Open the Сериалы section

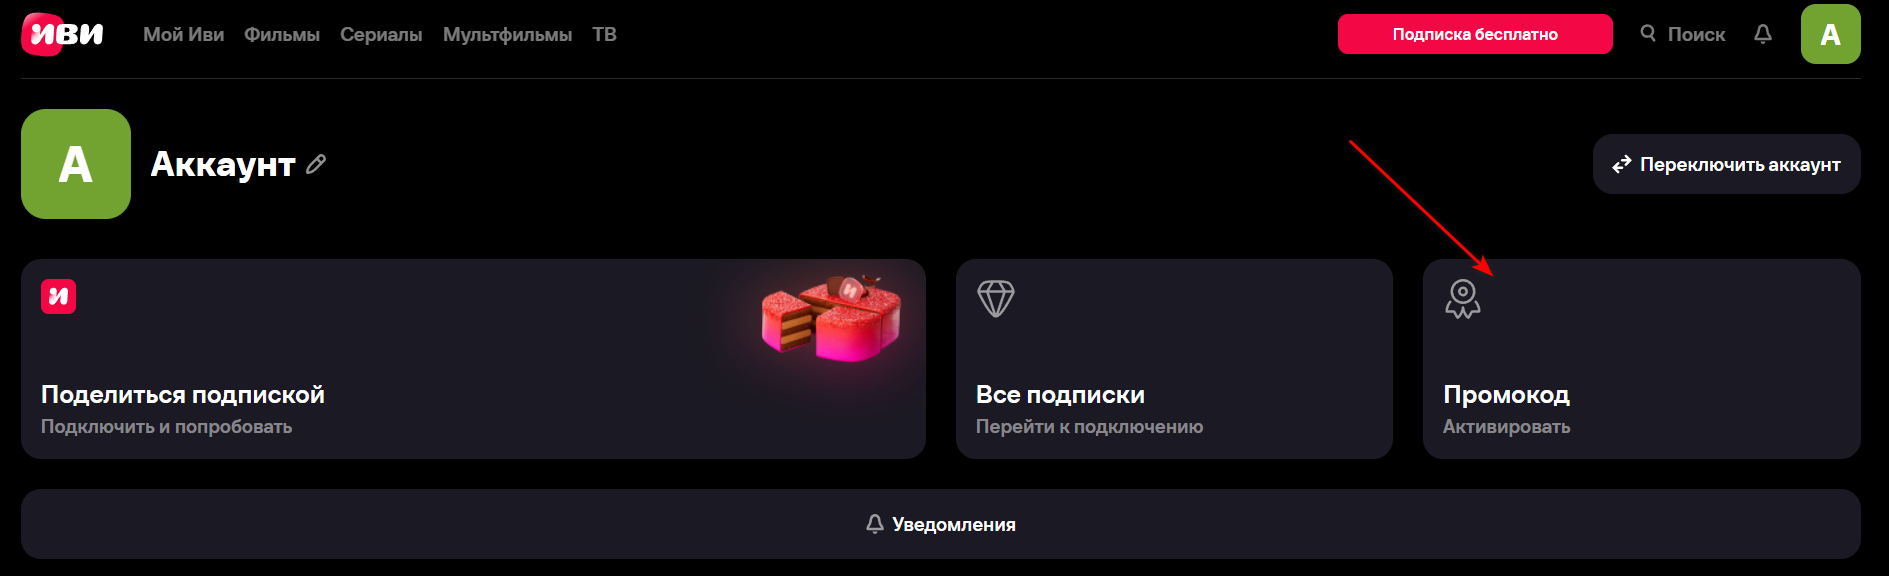pyautogui.click(x=381, y=34)
